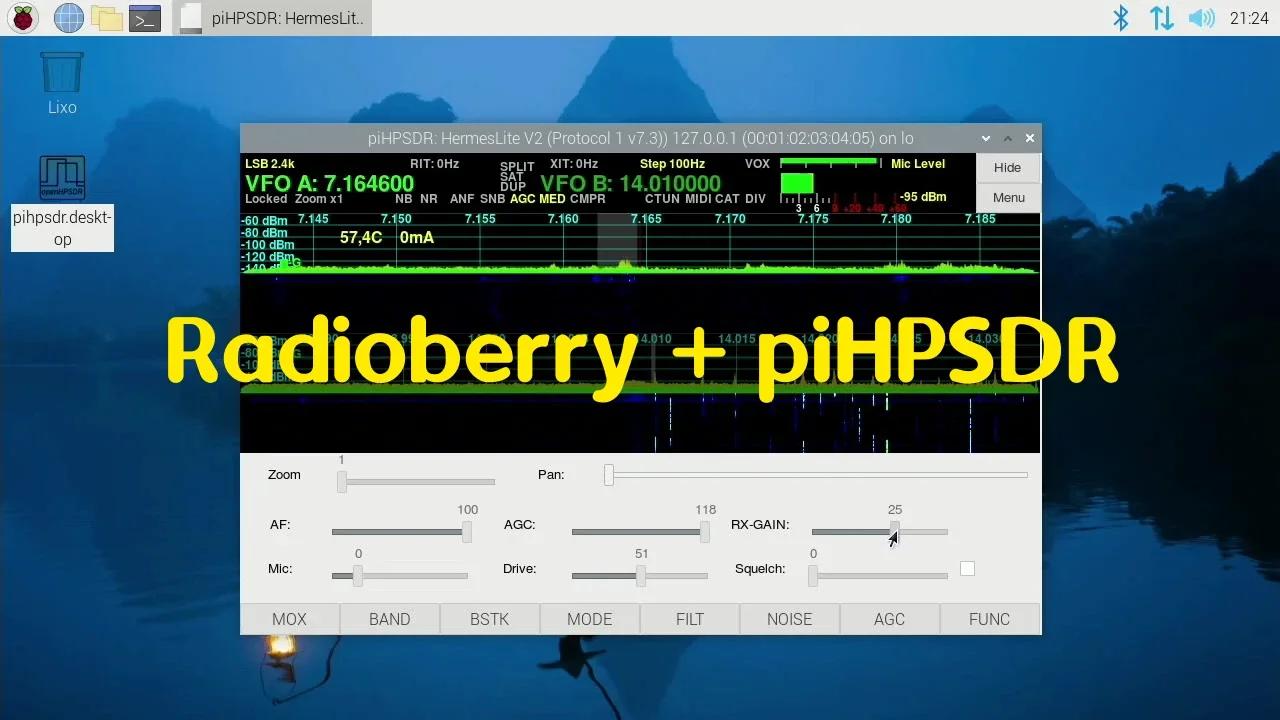Click the Hide button
The height and width of the screenshot is (720, 1280).
pos(1007,167)
